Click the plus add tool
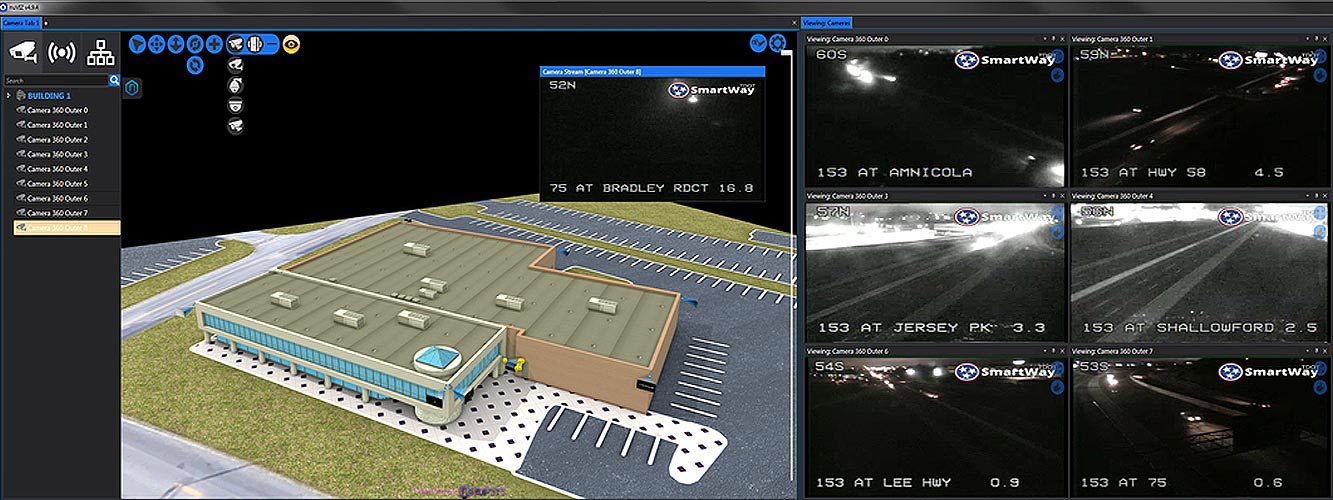 pos(214,44)
